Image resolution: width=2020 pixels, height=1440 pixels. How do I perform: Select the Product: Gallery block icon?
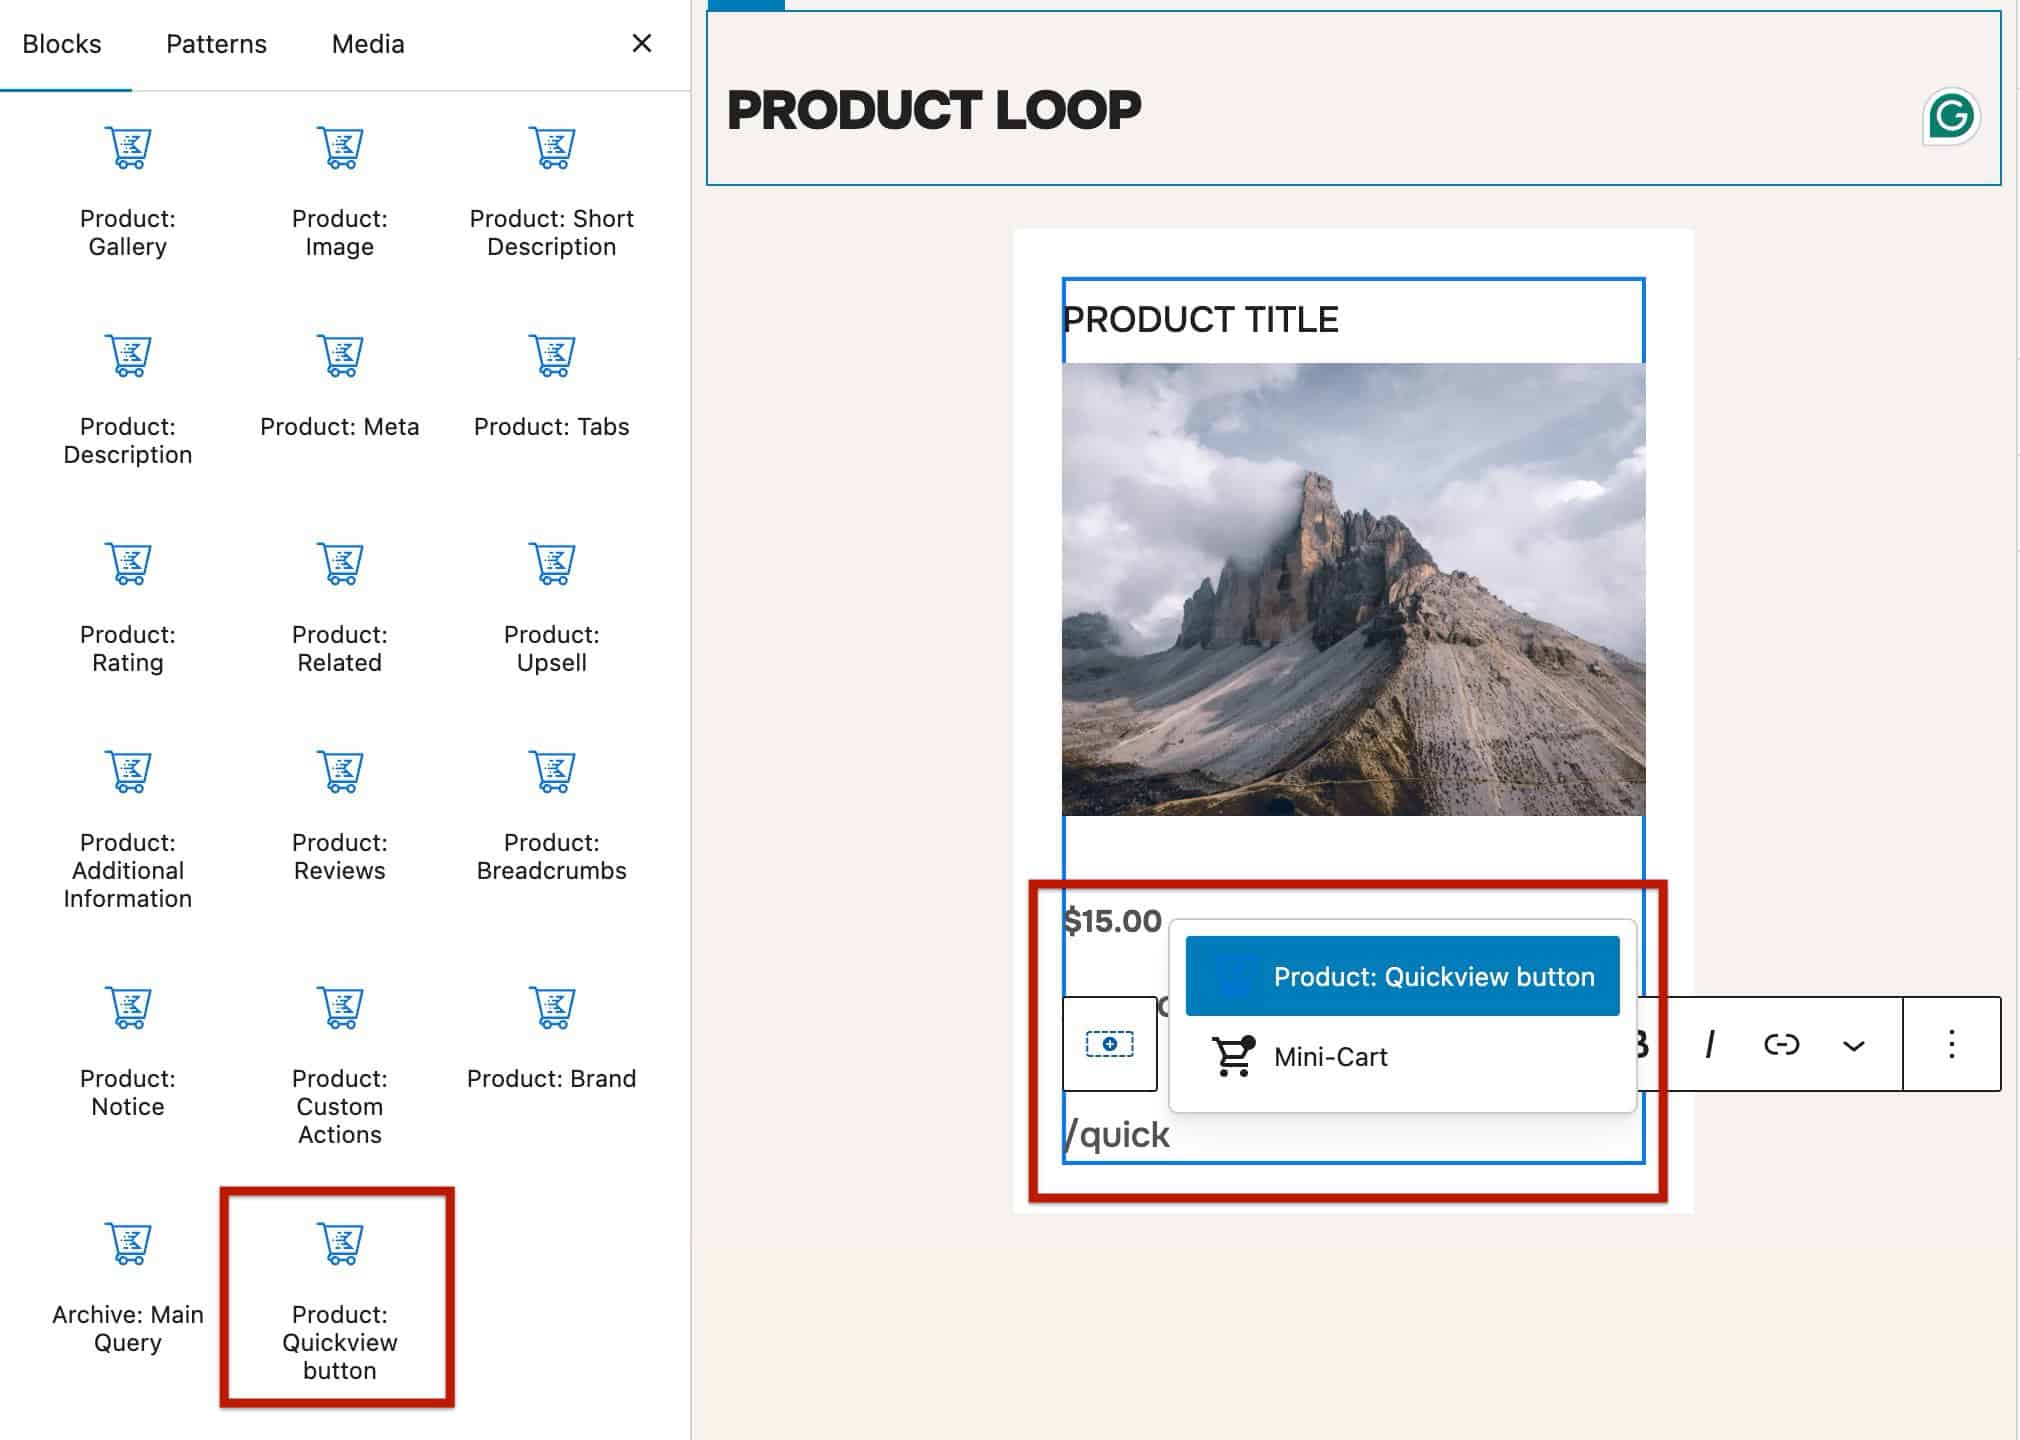127,147
